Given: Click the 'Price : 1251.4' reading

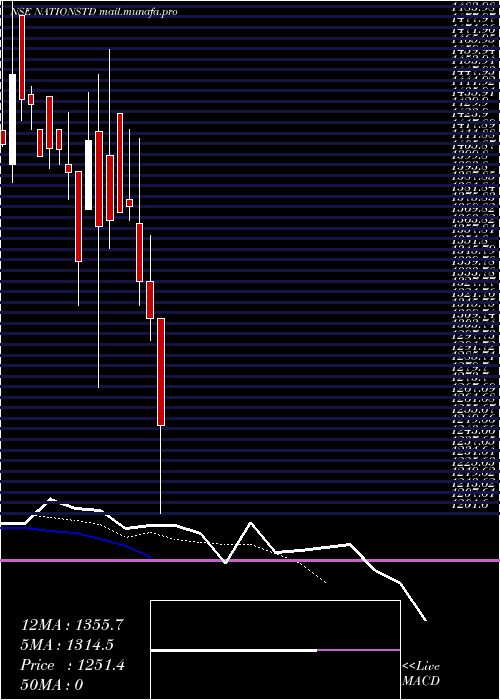Looking at the screenshot, I should [x=73, y=665].
